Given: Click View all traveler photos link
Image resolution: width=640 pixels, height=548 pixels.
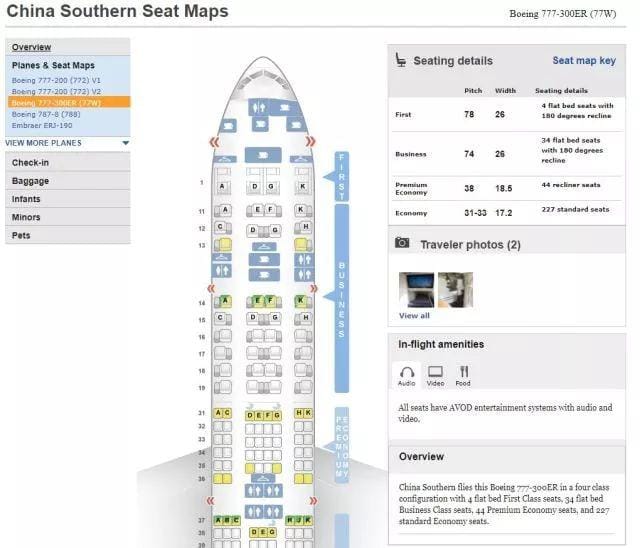Looking at the screenshot, I should [414, 315].
